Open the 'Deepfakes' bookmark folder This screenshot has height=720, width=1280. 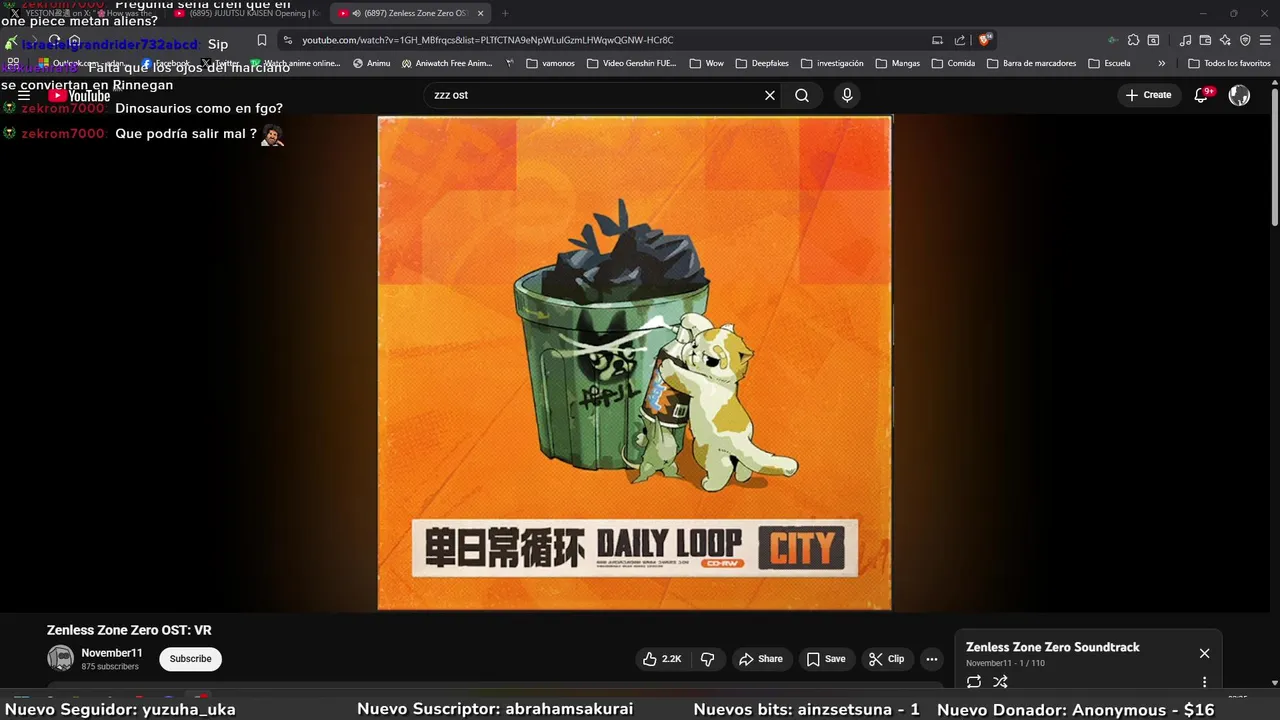pos(762,63)
